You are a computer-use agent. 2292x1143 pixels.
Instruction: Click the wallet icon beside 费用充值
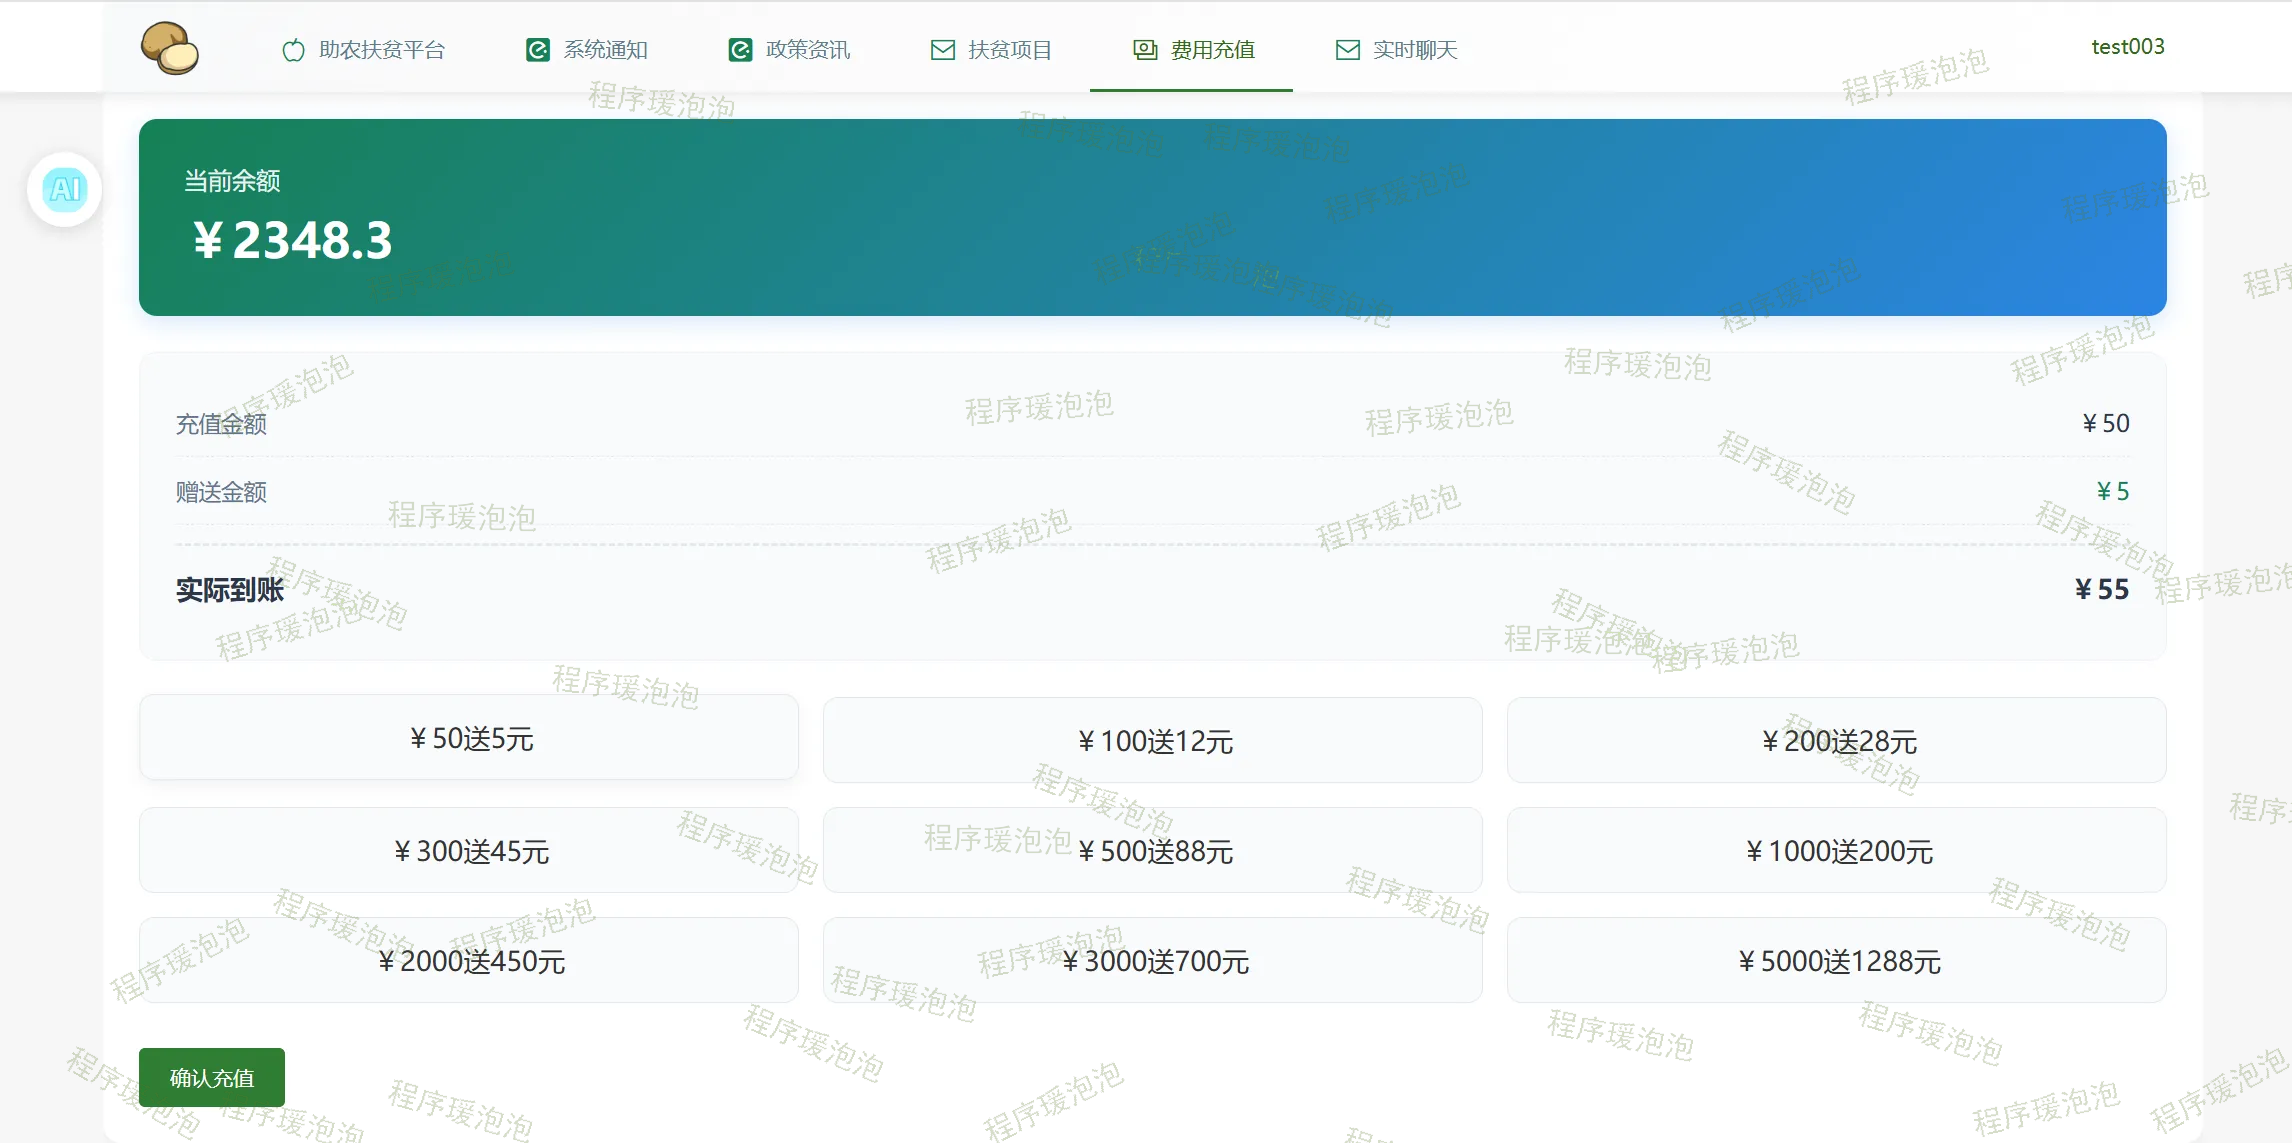click(x=1145, y=50)
